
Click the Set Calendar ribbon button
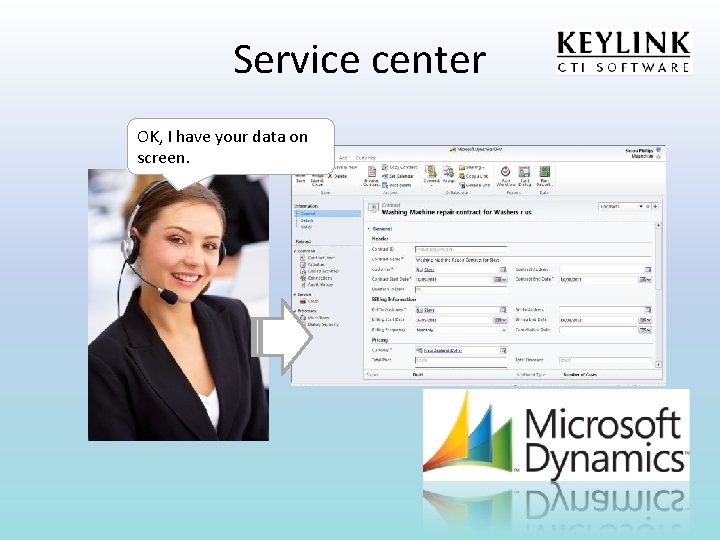398,176
